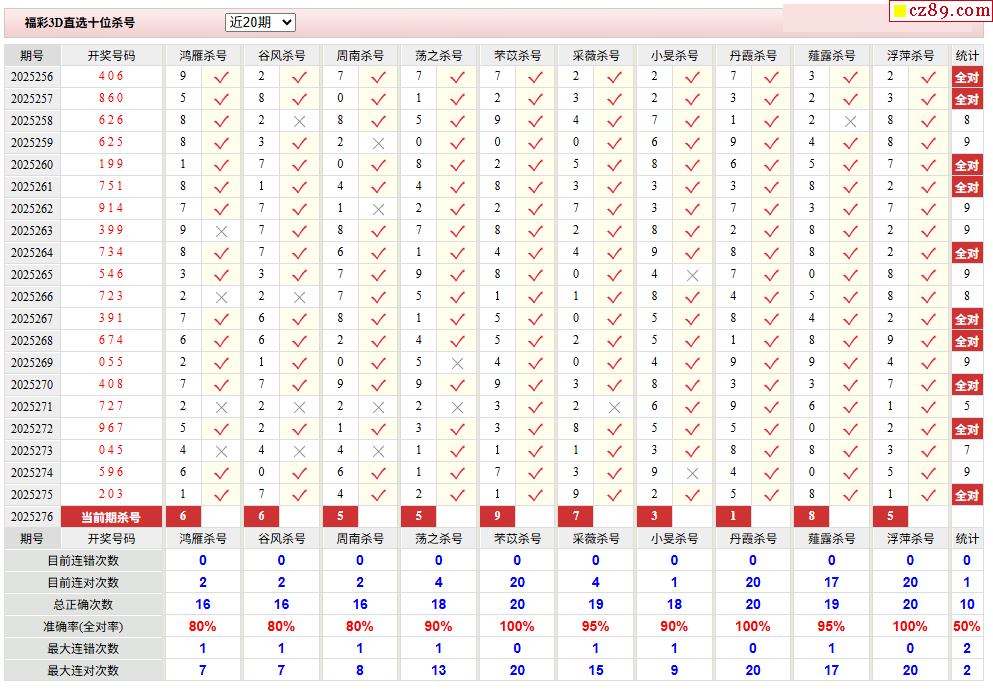Click the 统计 column header at top

coord(967,55)
